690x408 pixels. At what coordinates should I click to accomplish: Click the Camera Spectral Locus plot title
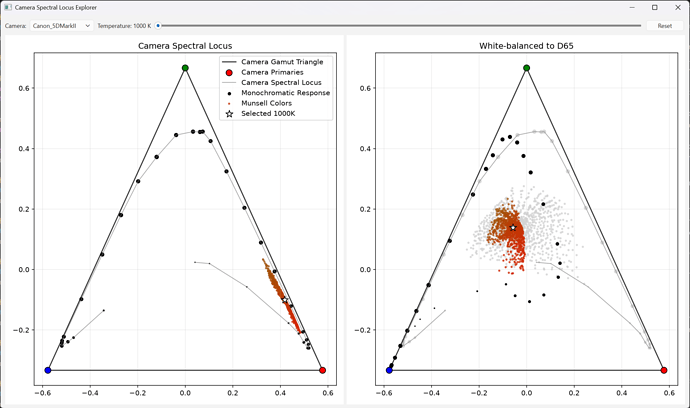click(185, 46)
